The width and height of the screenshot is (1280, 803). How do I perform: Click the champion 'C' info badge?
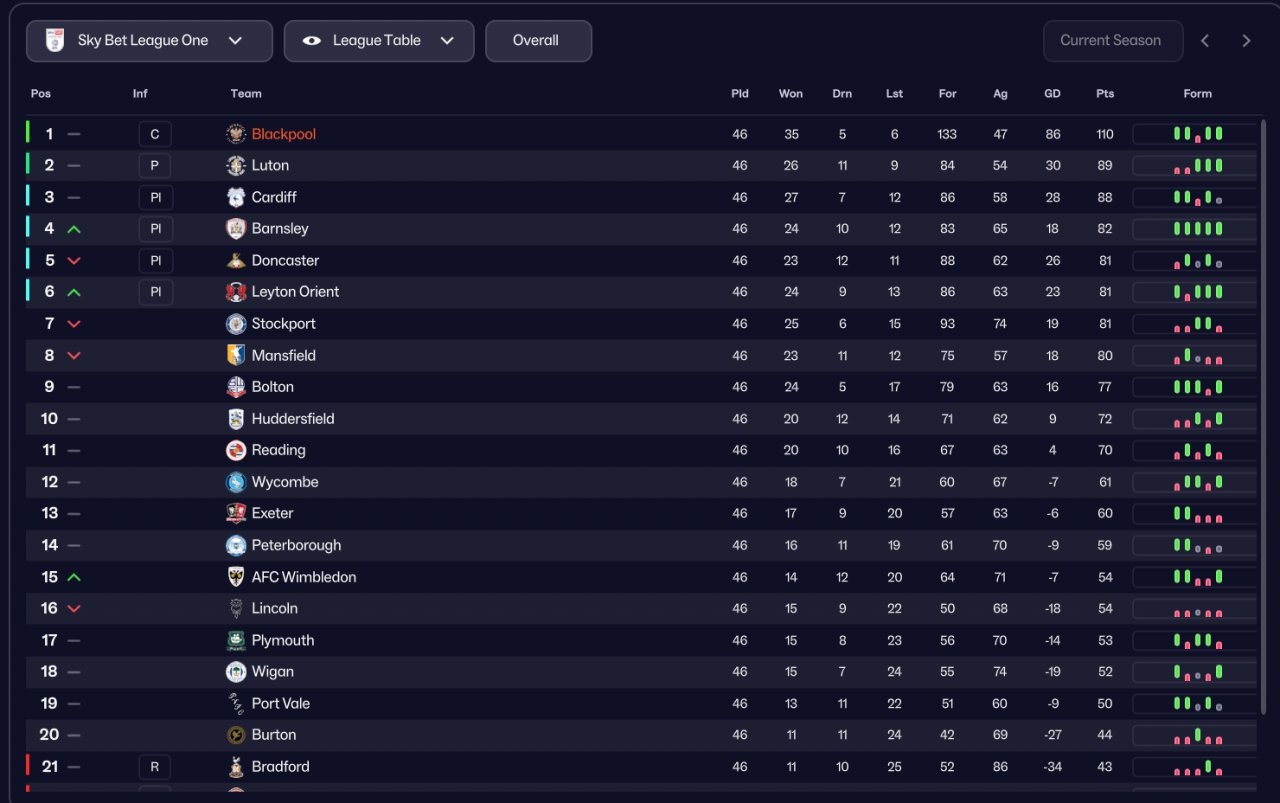coord(155,134)
